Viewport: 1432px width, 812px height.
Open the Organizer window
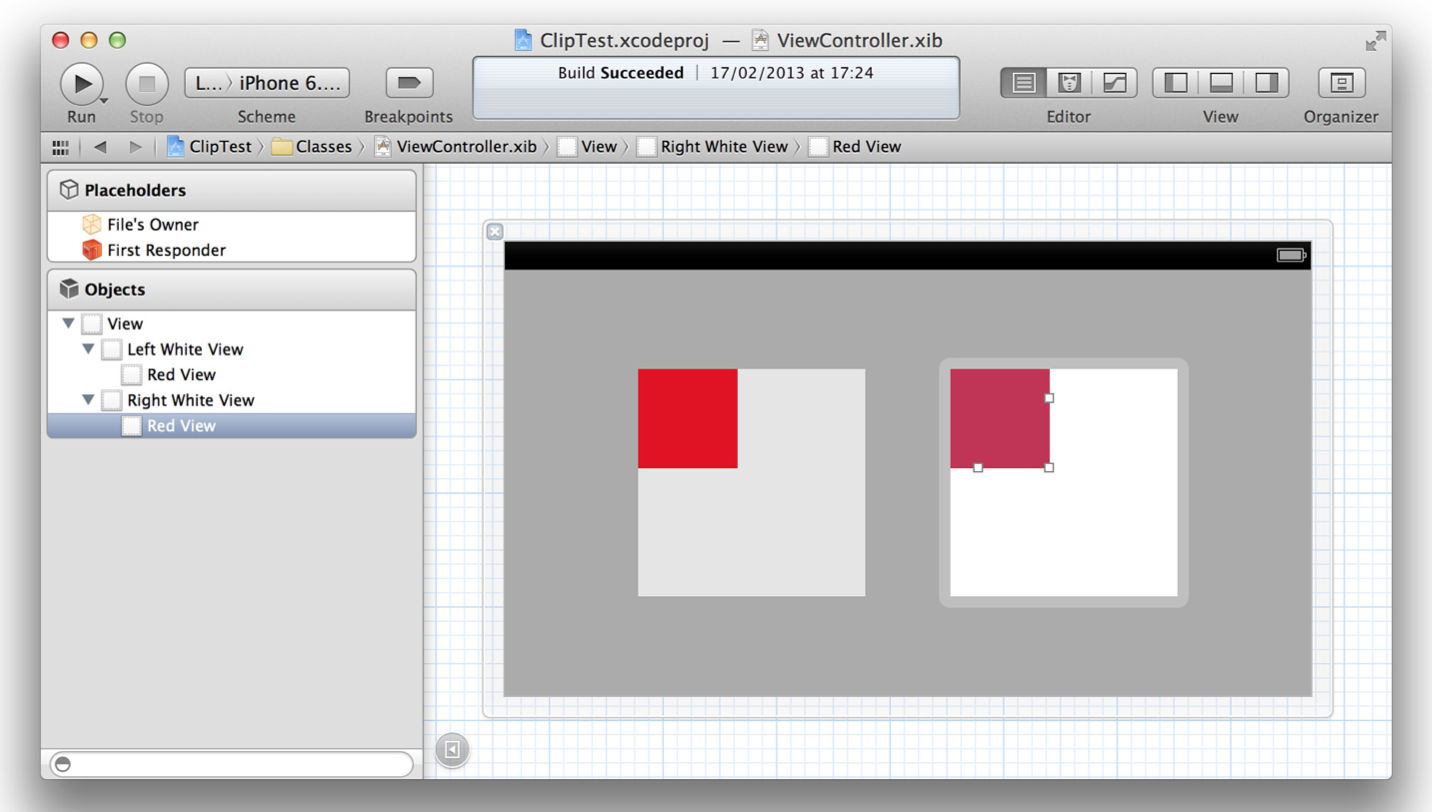1341,83
